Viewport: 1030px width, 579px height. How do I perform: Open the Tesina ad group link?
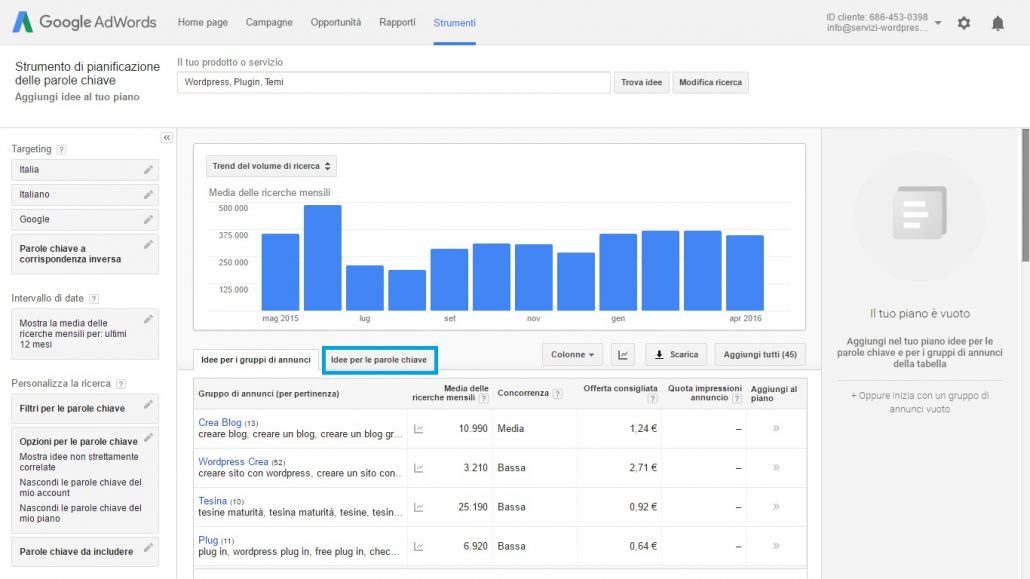coord(212,501)
